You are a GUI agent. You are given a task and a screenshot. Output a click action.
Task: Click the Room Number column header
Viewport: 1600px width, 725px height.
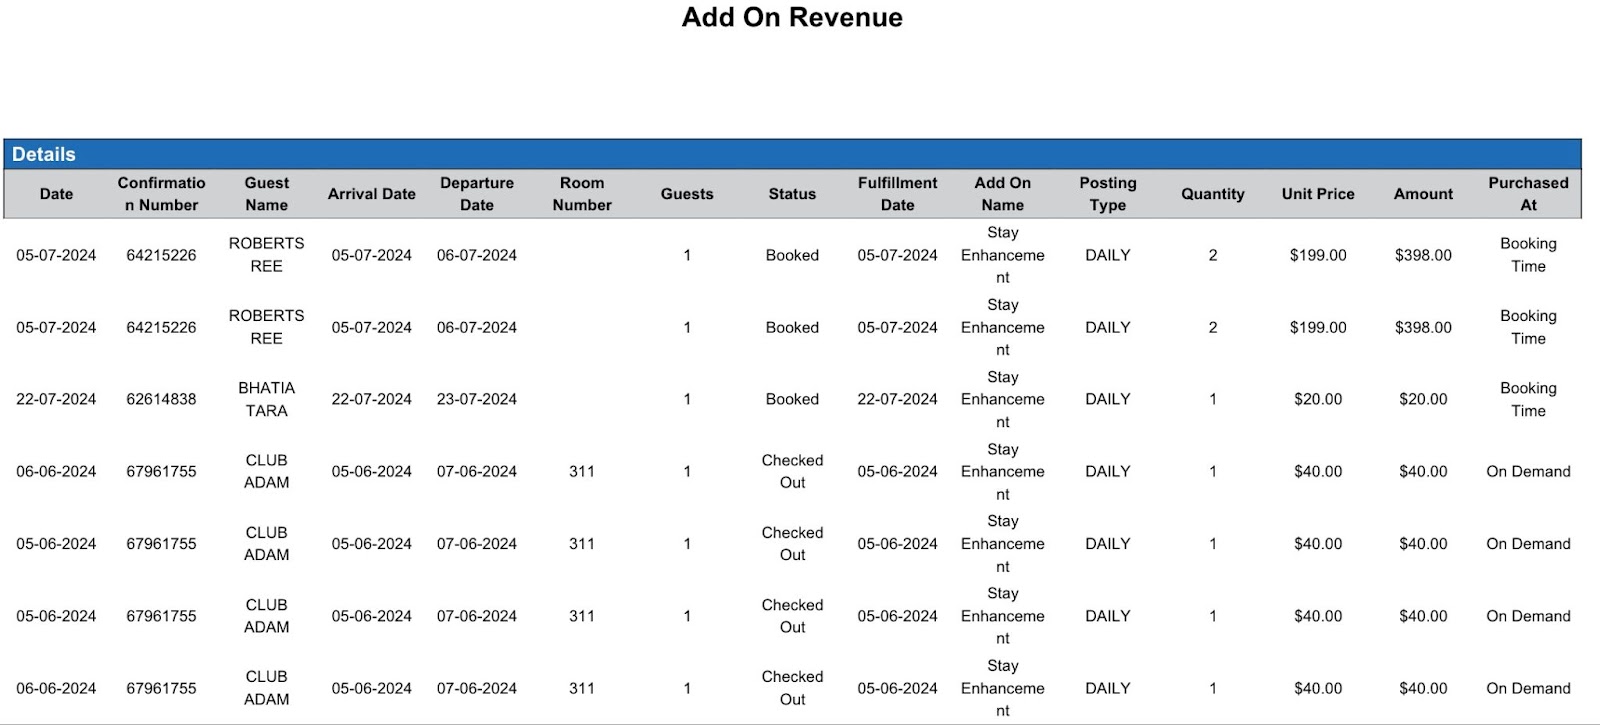coord(582,194)
